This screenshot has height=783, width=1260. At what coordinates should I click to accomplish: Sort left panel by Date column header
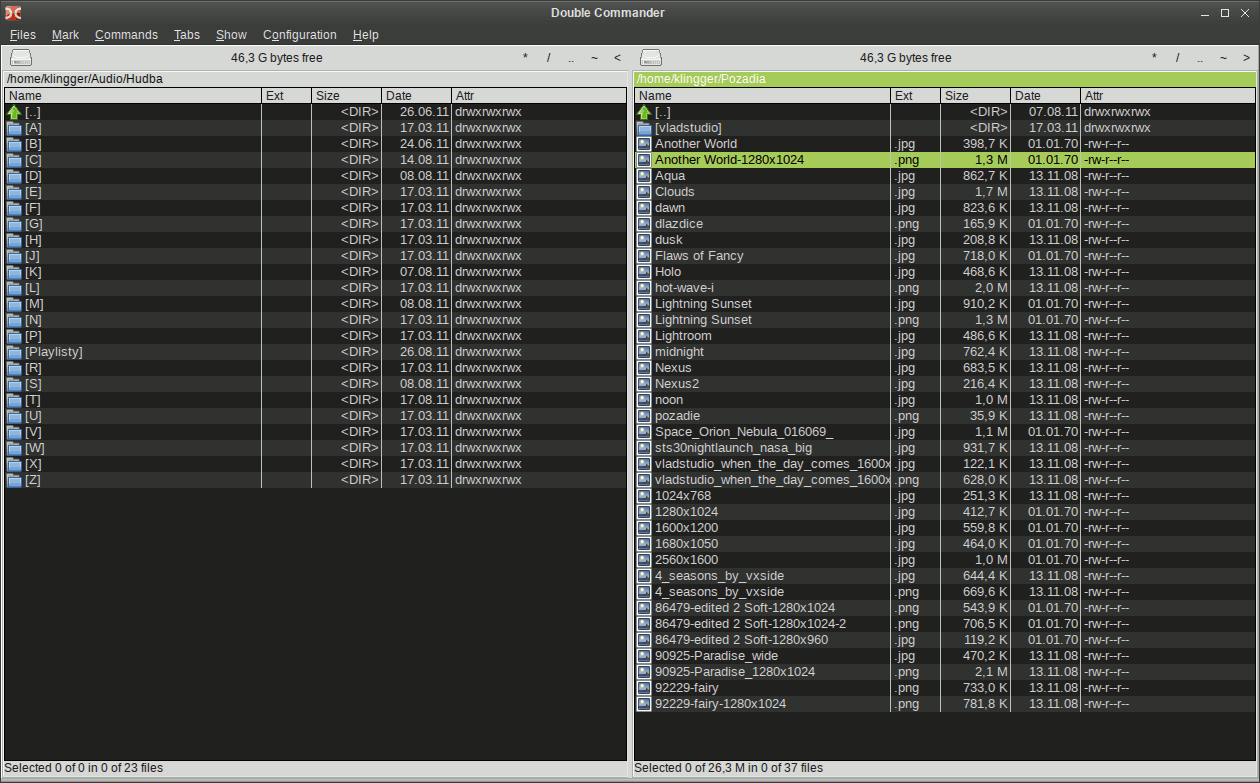point(417,96)
